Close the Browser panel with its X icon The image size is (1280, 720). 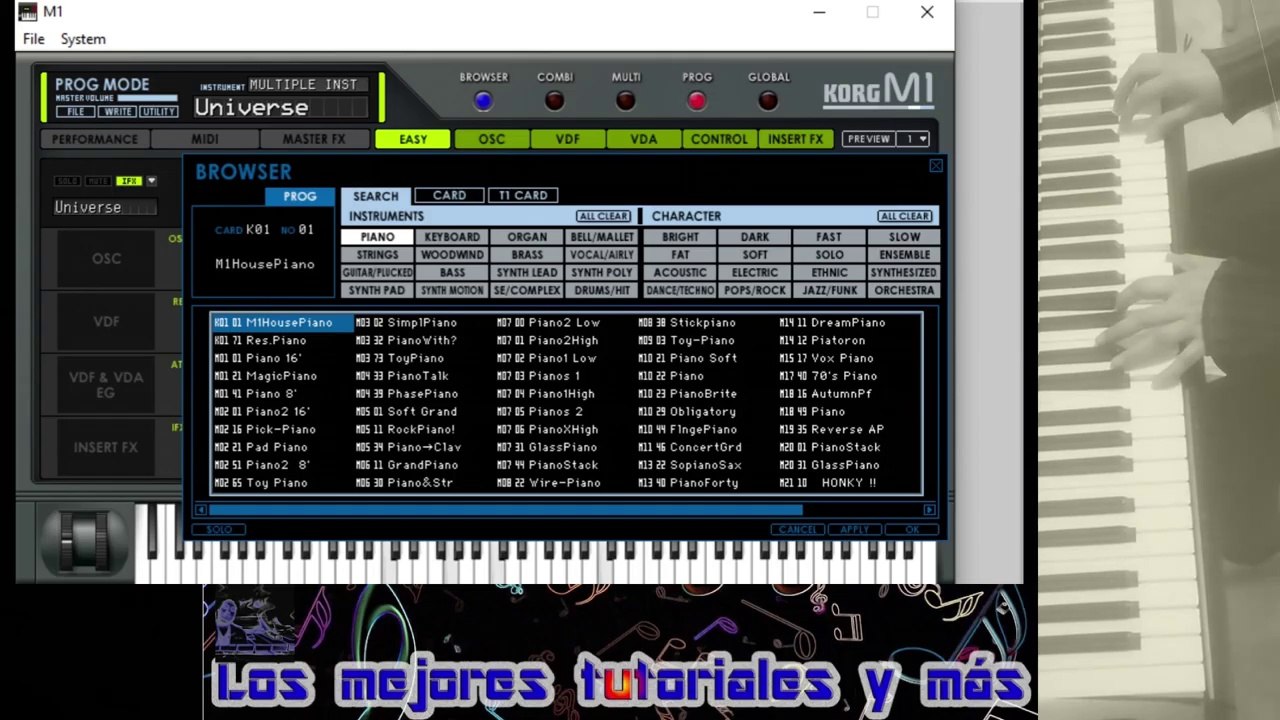936,166
